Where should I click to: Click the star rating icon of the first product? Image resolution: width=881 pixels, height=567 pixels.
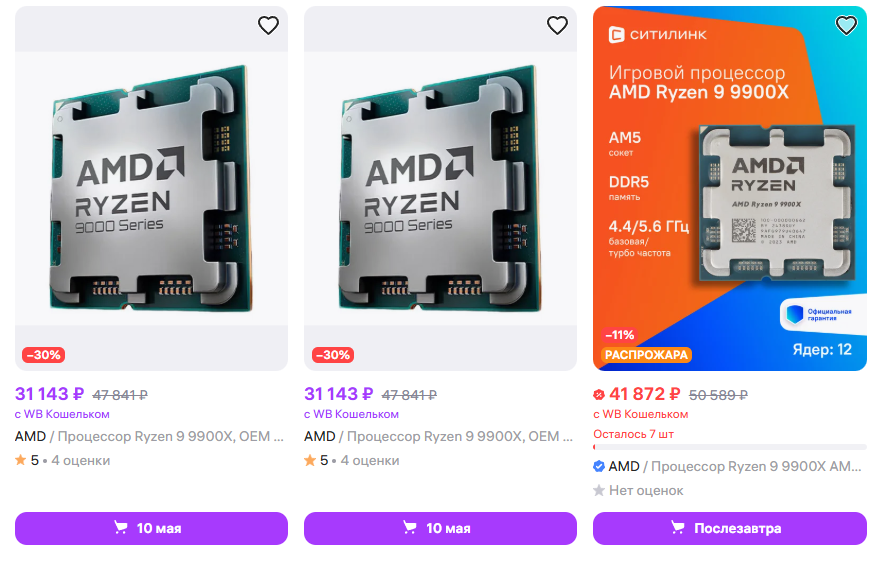pos(20,461)
